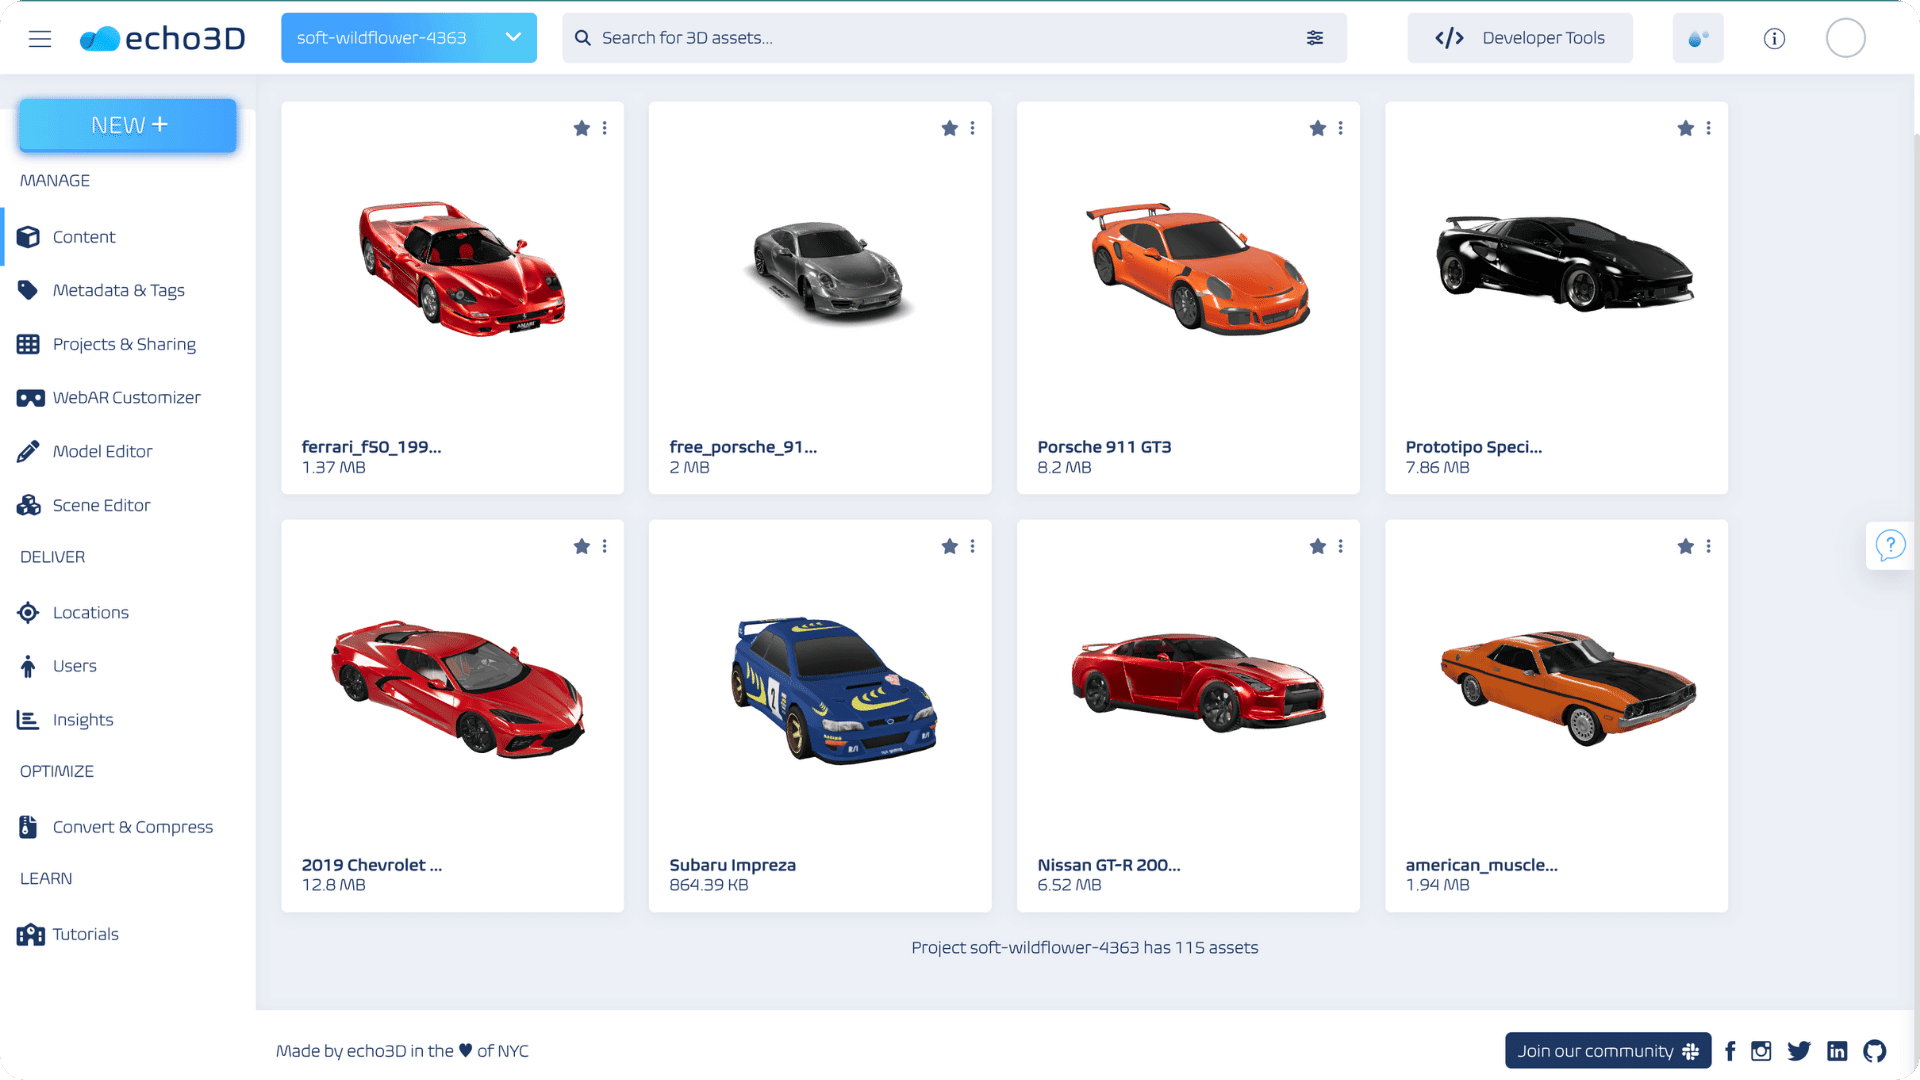The height and width of the screenshot is (1080, 1920).
Task: Click the 'Subaru Impreza' asset name
Action: 732,865
